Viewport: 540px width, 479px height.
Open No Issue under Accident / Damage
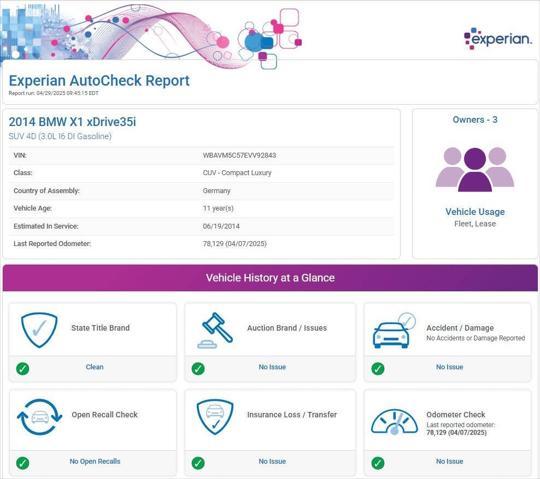click(x=449, y=367)
